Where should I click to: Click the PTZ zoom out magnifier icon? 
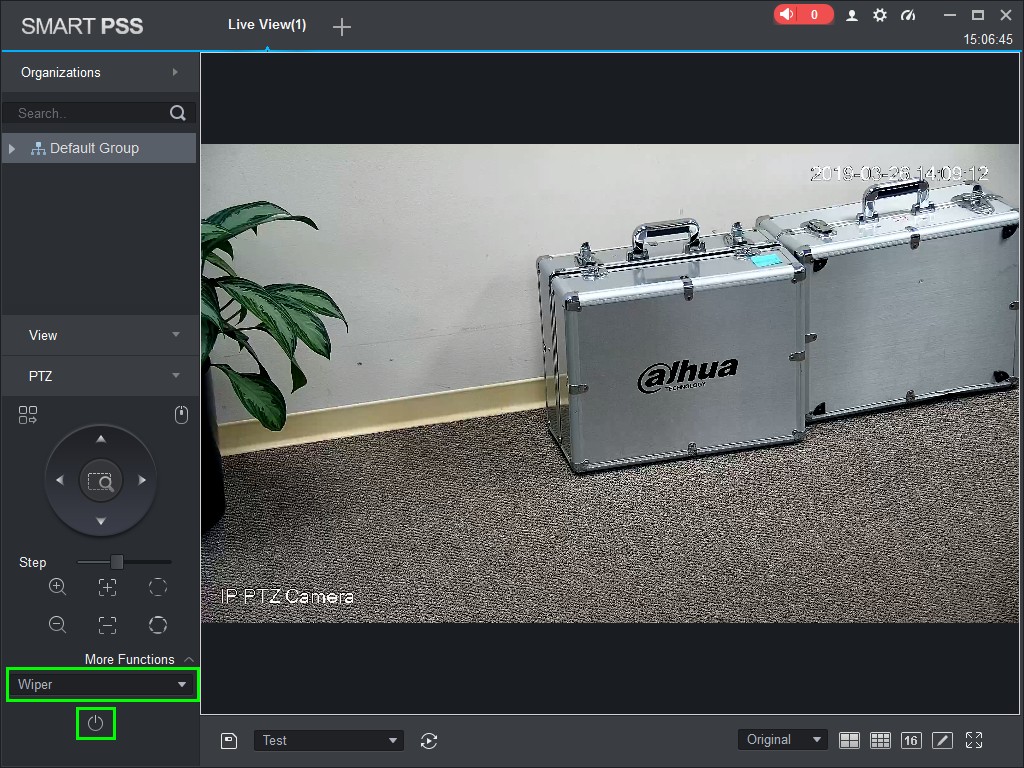coord(58,625)
